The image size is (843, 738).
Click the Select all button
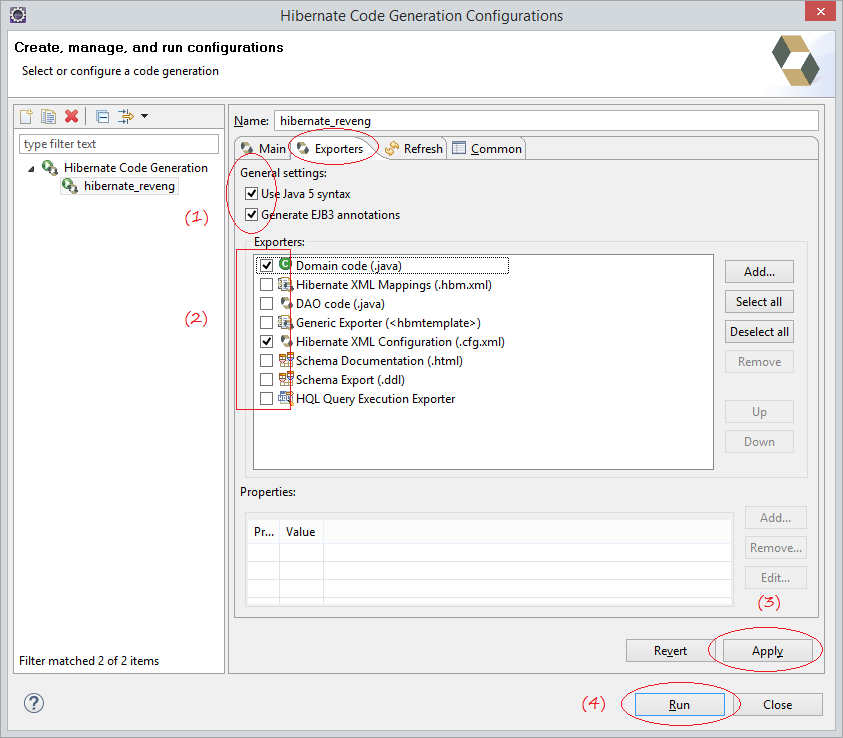(x=759, y=302)
